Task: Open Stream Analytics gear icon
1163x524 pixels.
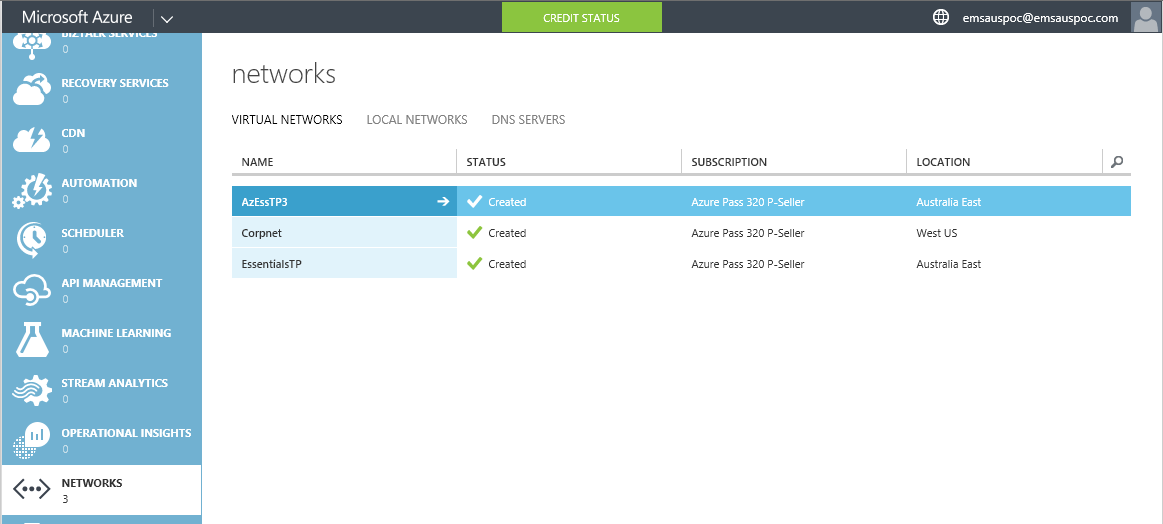Action: point(32,390)
